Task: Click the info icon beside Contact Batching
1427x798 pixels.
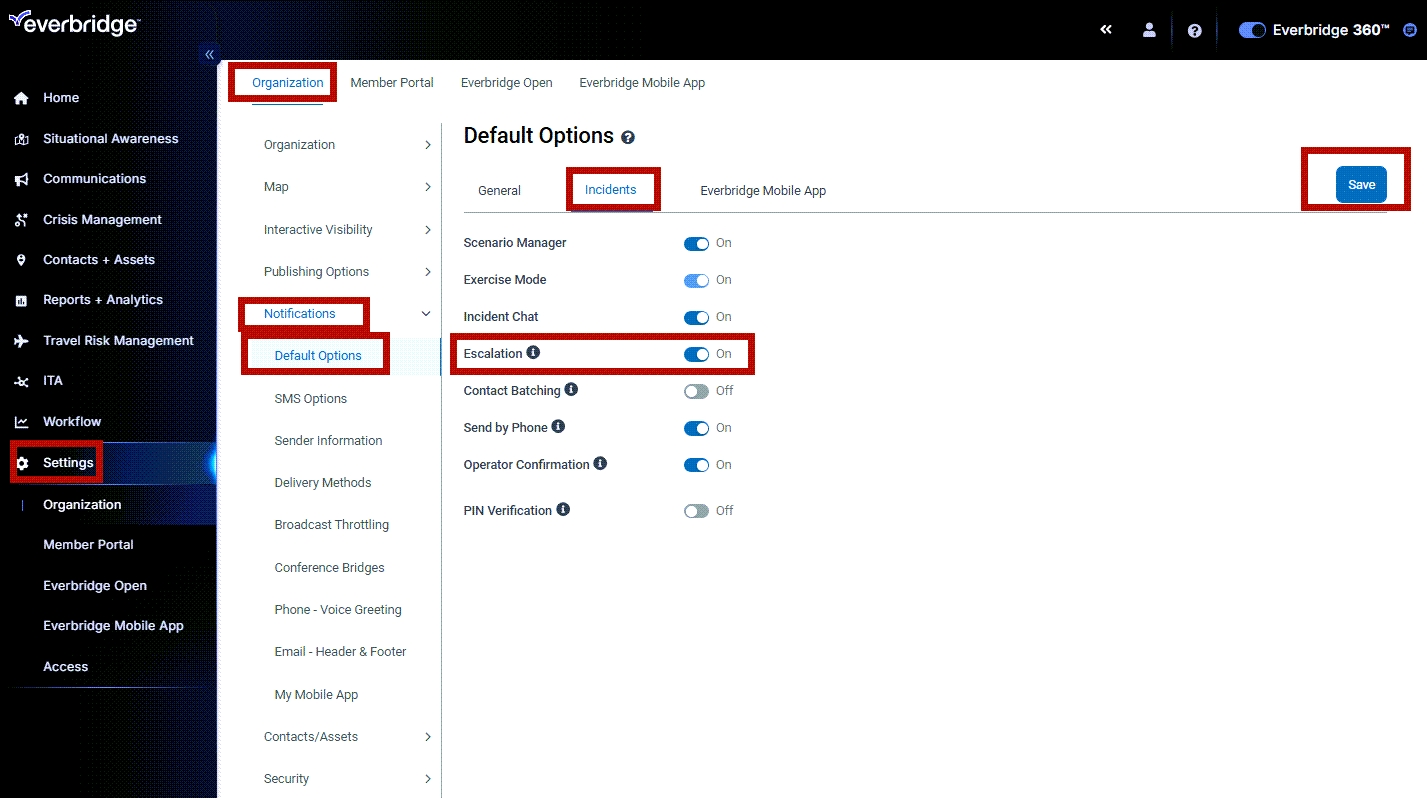Action: coord(571,389)
